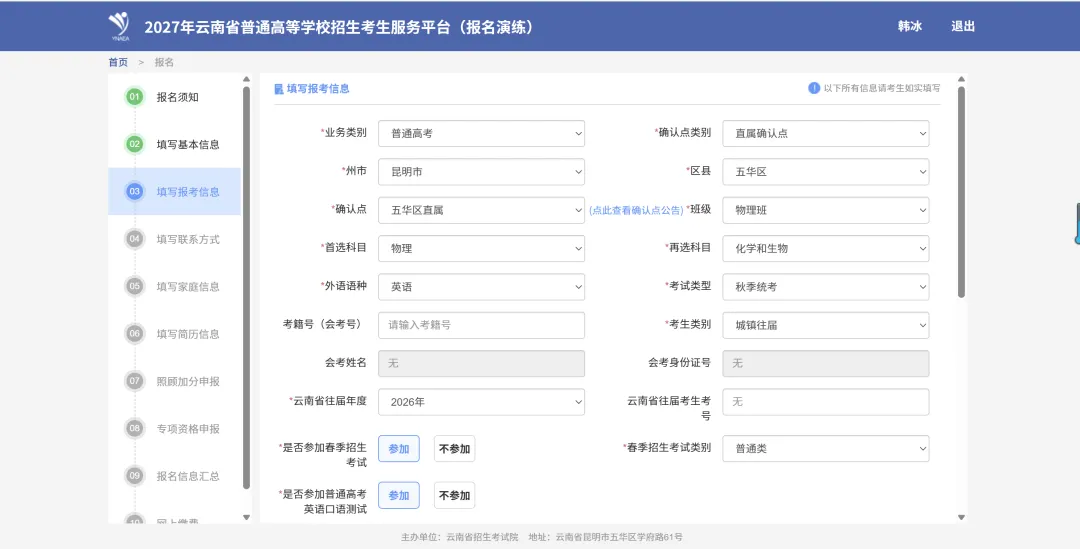Open the 确认点类别 dropdown
Screen dimensions: 1080x549
[x=826, y=134]
